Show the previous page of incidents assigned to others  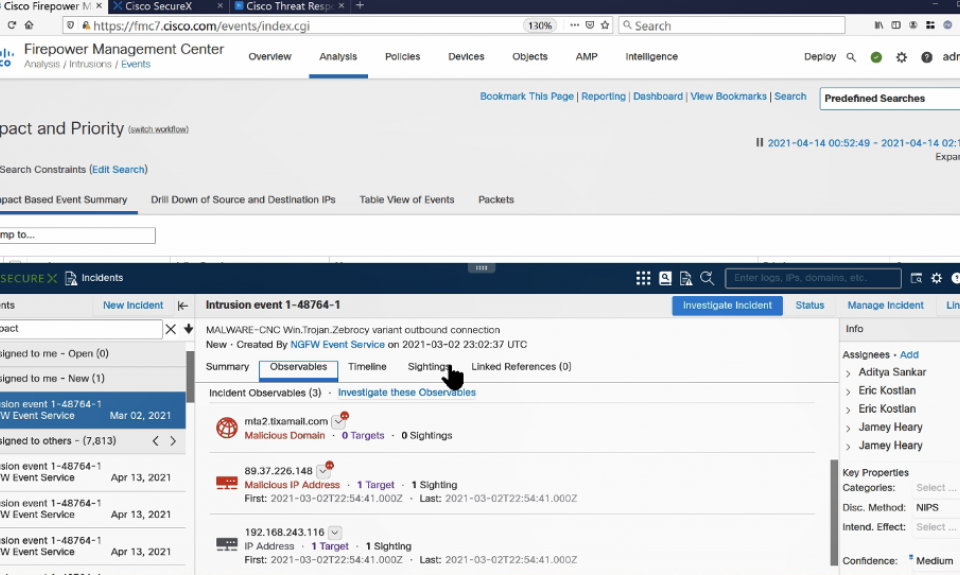coord(156,441)
